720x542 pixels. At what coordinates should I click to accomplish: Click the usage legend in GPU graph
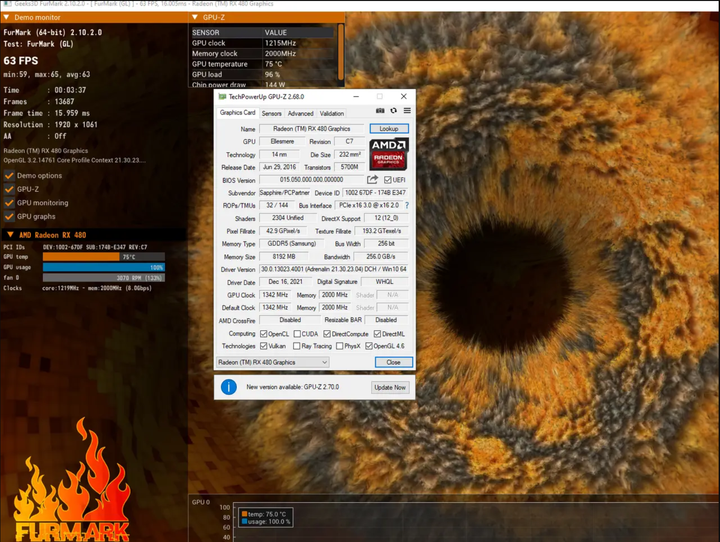pos(266,521)
